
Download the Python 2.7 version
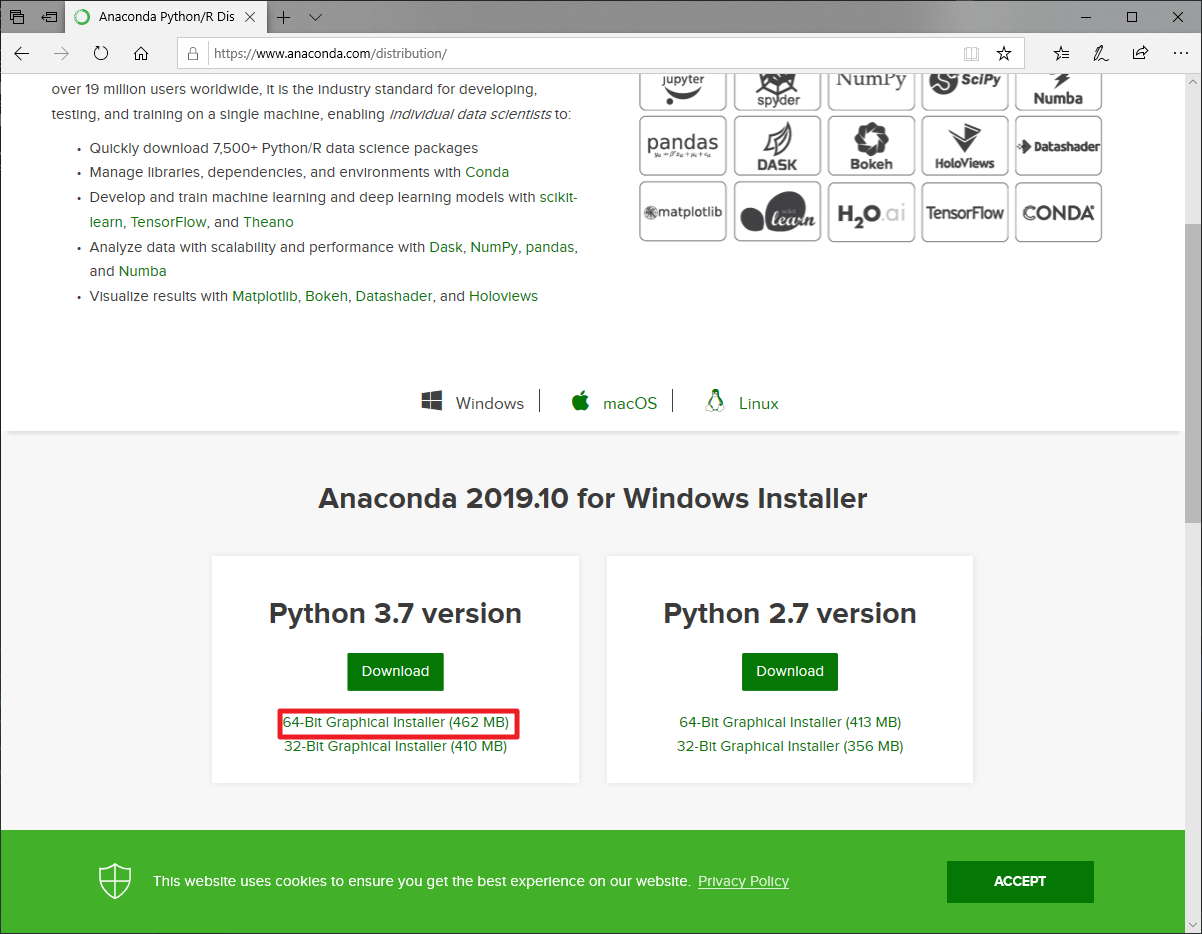pyautogui.click(x=790, y=671)
